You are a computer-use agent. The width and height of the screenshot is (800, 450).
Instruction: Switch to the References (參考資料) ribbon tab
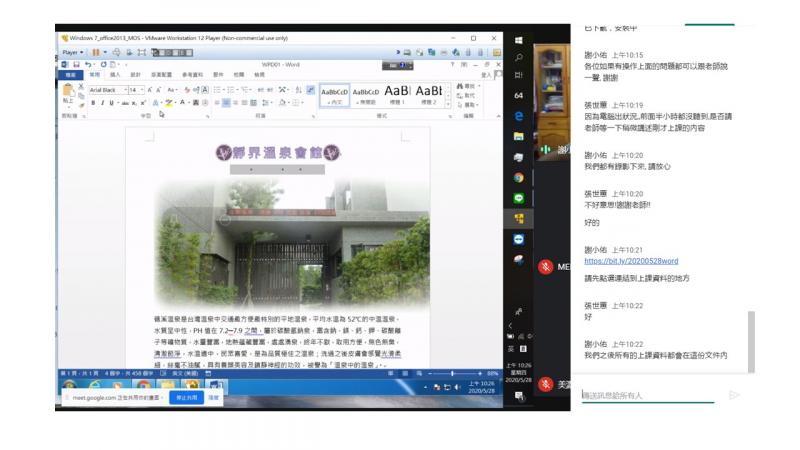tap(192, 75)
